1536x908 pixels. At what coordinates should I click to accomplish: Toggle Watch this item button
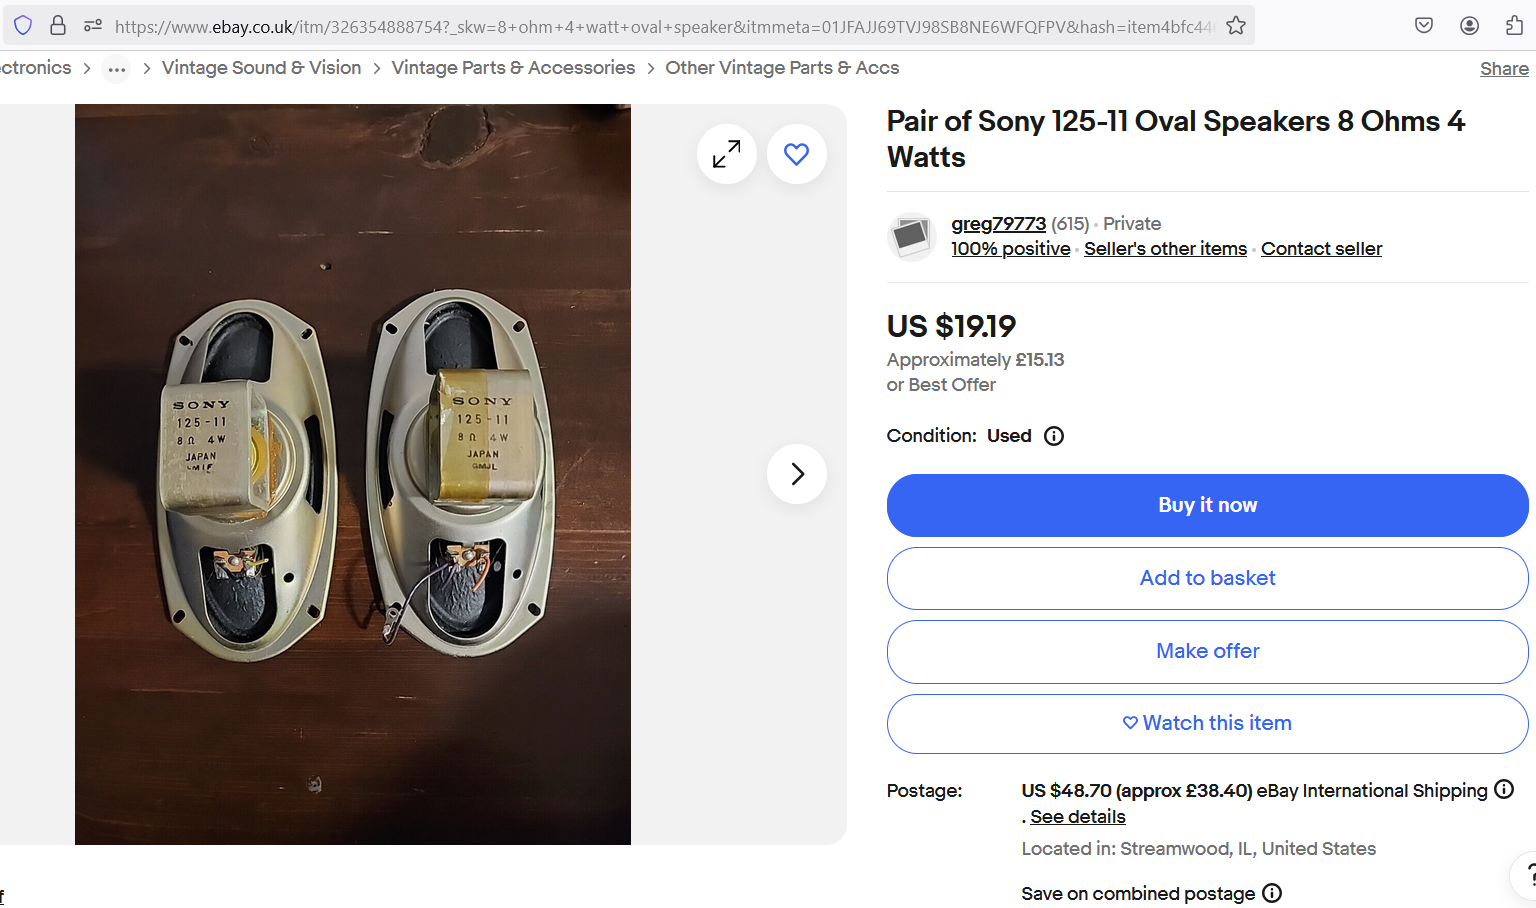[x=1207, y=723]
